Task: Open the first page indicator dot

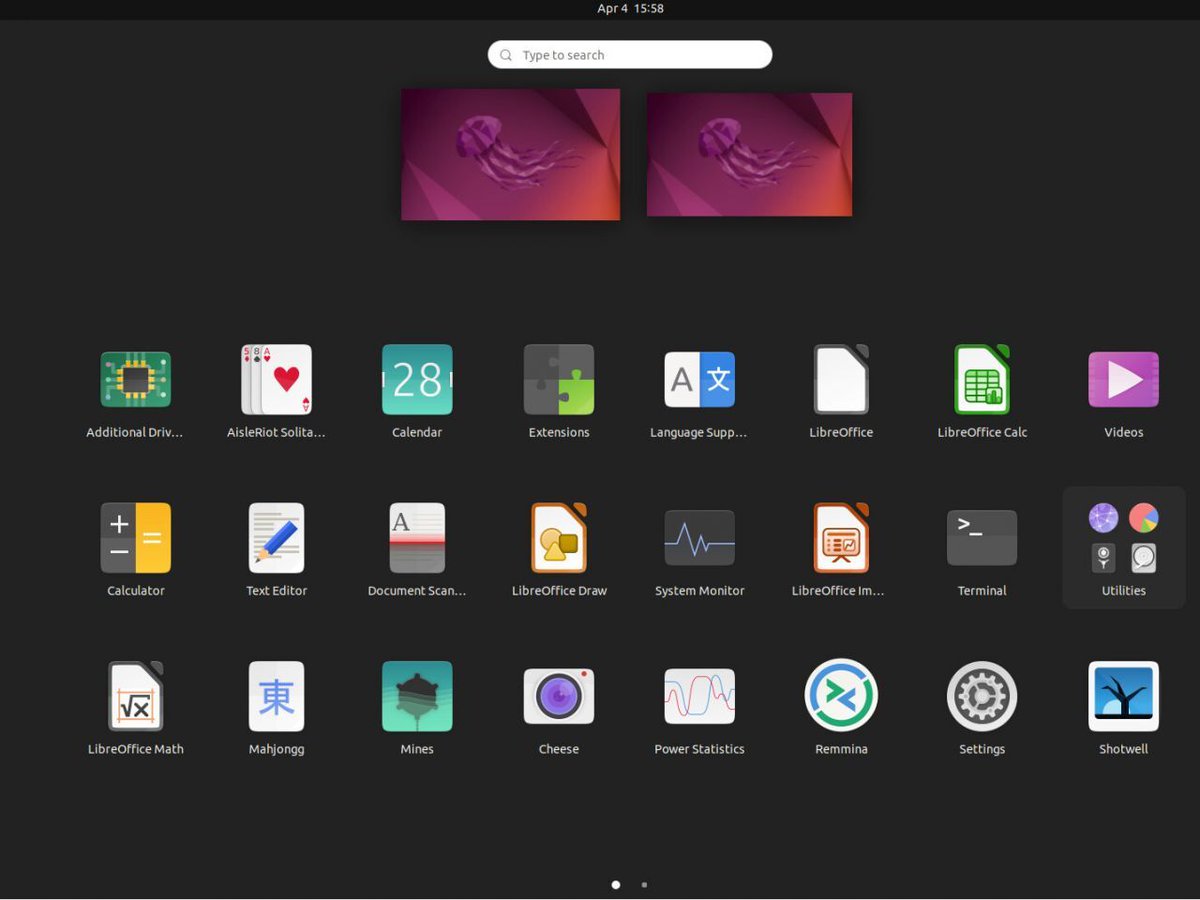Action: click(615, 884)
